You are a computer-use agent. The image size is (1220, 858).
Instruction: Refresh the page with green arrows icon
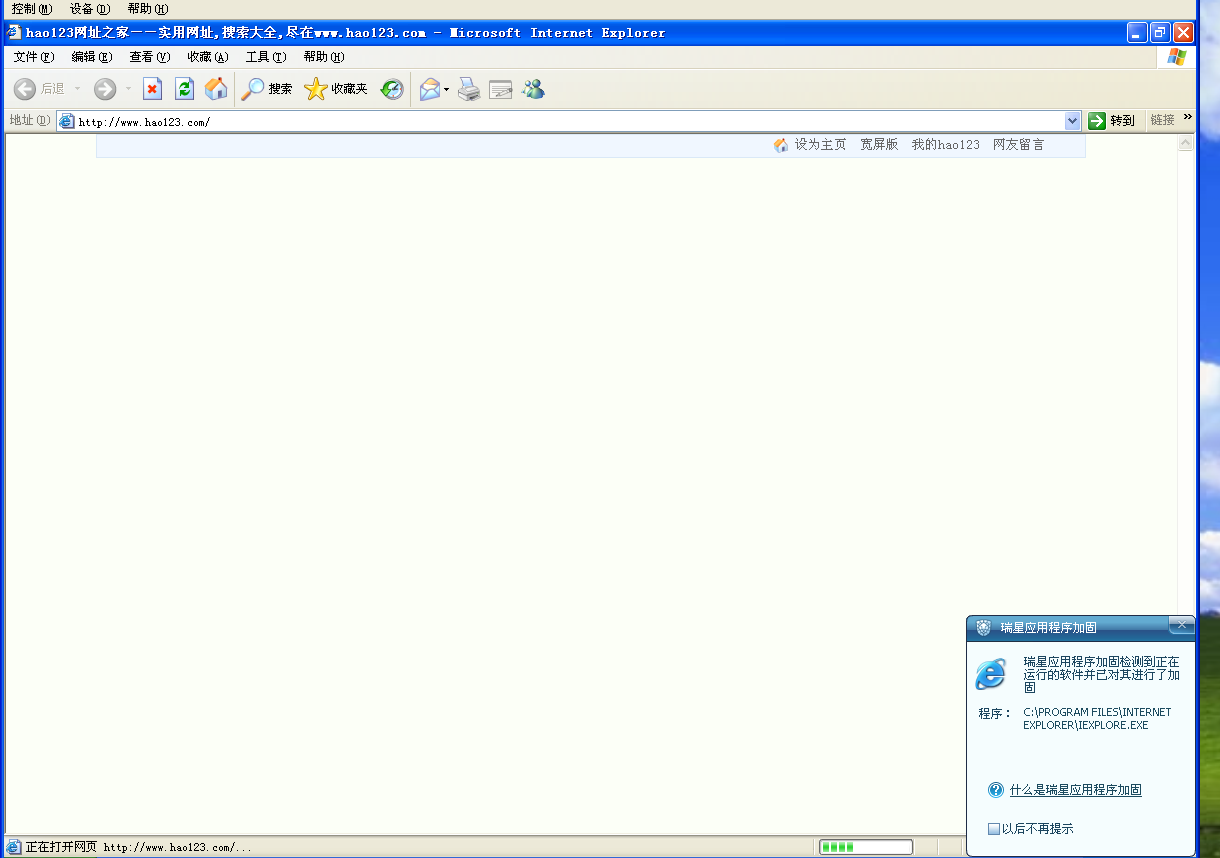click(x=184, y=89)
